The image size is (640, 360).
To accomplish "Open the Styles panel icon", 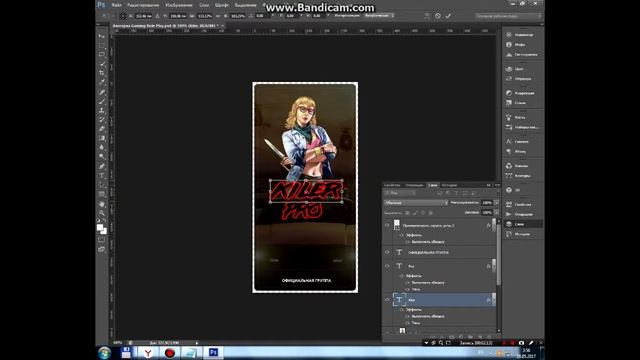I will pos(509,103).
